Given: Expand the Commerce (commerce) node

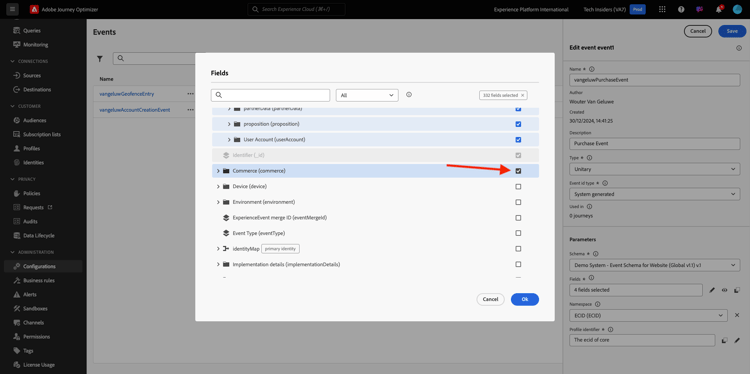Looking at the screenshot, I should click(x=218, y=171).
